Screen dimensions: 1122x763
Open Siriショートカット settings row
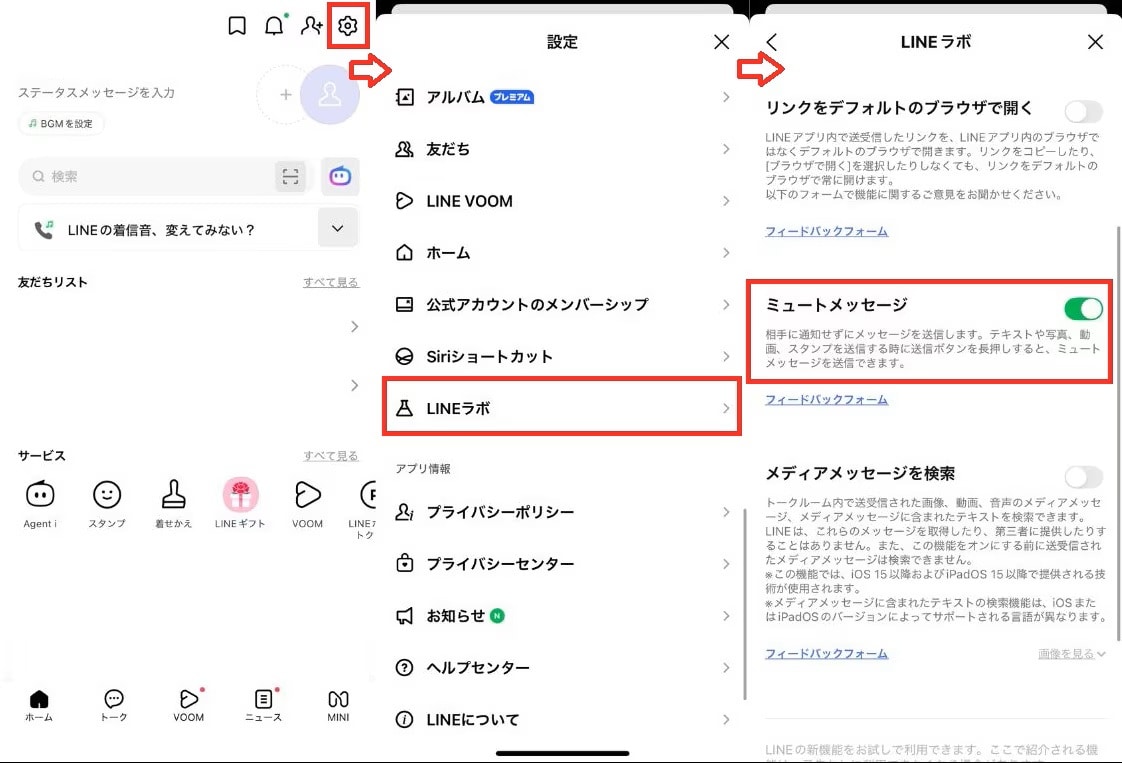pos(562,356)
